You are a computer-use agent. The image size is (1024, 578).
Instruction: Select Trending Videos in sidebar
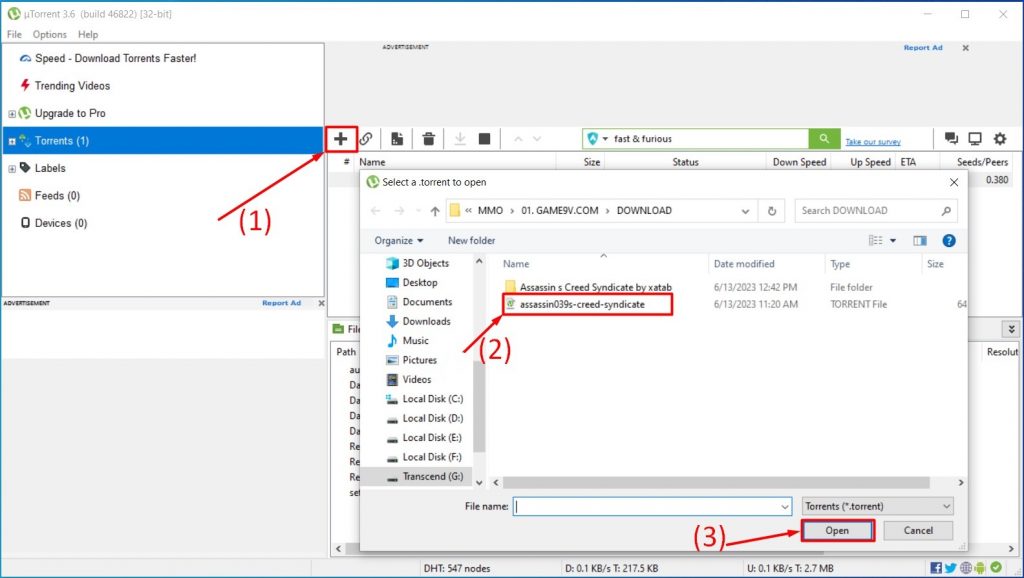[x=72, y=86]
